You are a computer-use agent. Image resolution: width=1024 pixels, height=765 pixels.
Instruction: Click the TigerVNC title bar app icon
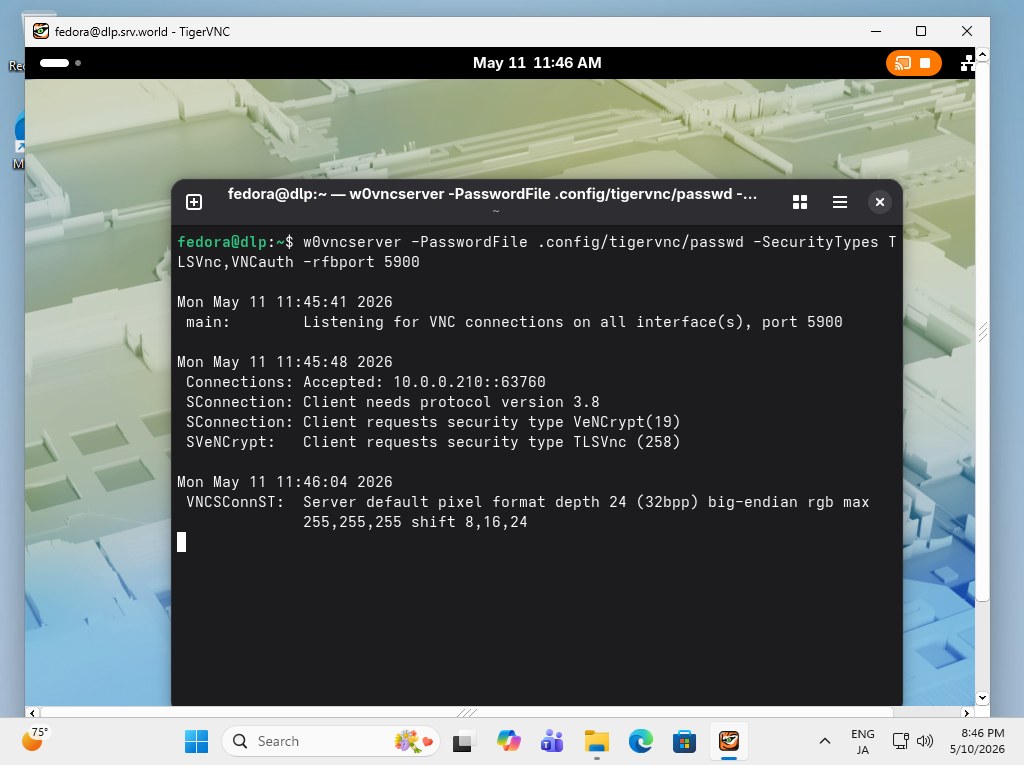(x=40, y=31)
